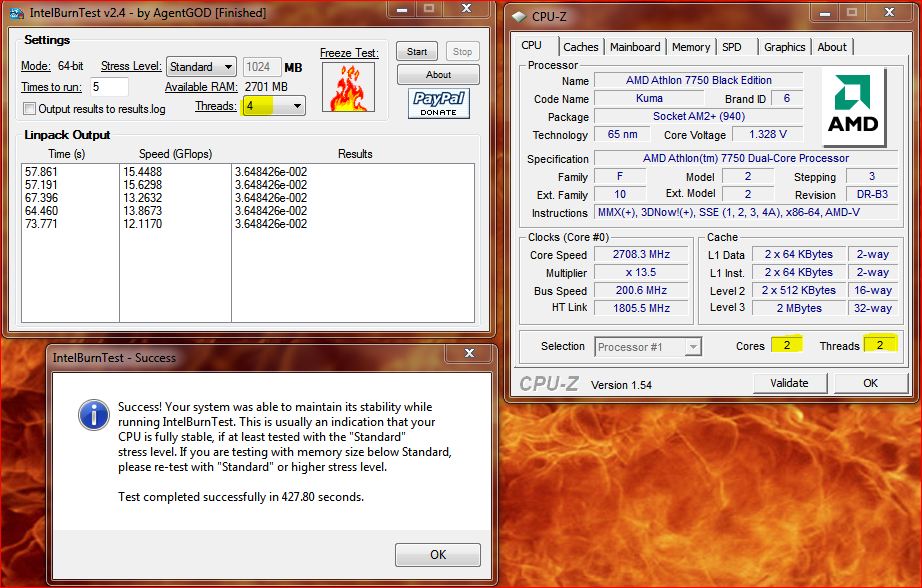The width and height of the screenshot is (922, 588).
Task: Click the Instructions value list
Action: pyautogui.click(x=746, y=212)
